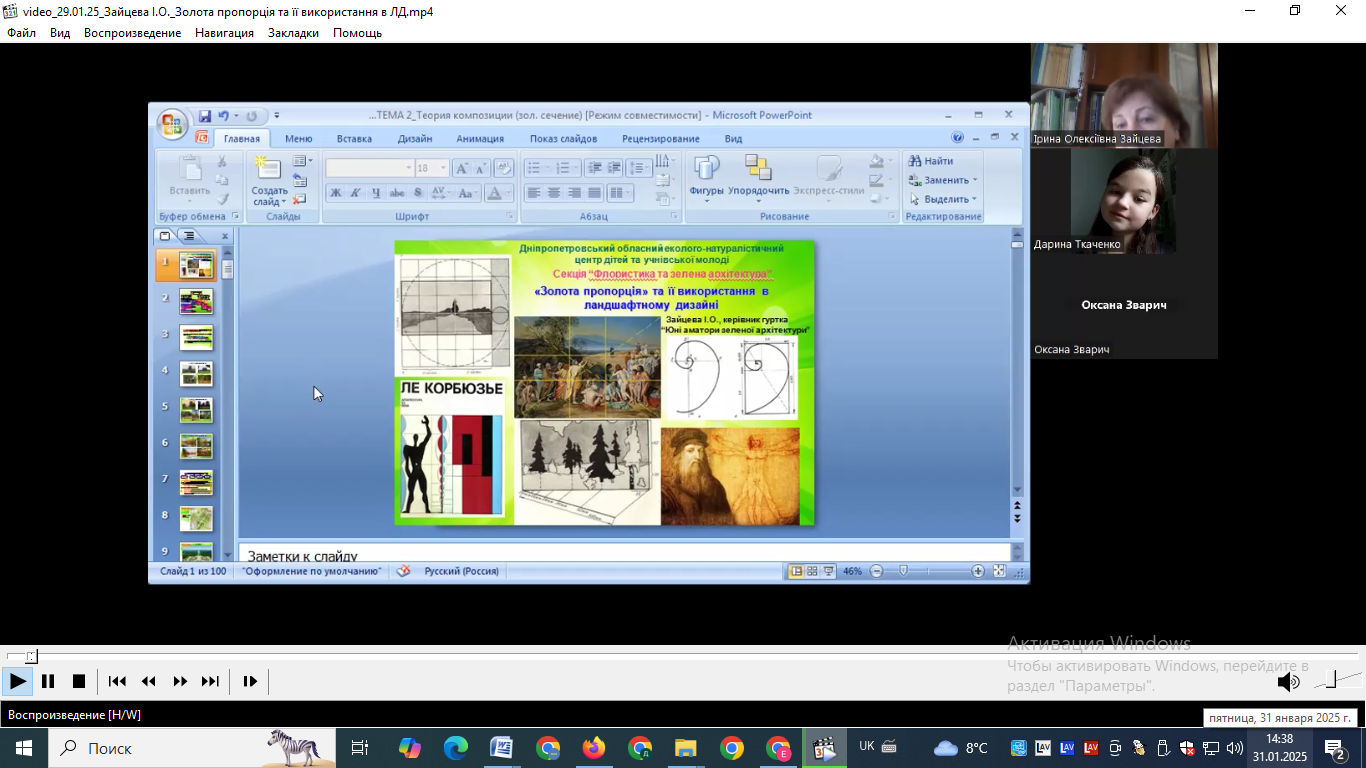
Task: Stop the video with the Stop button
Action: click(79, 681)
